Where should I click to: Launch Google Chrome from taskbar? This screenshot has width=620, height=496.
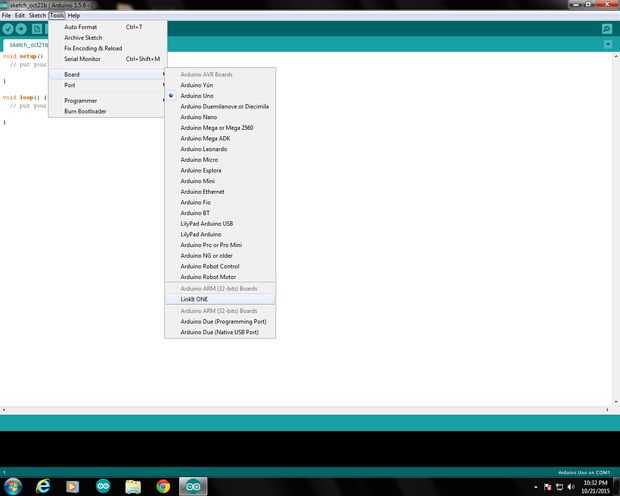pos(163,487)
